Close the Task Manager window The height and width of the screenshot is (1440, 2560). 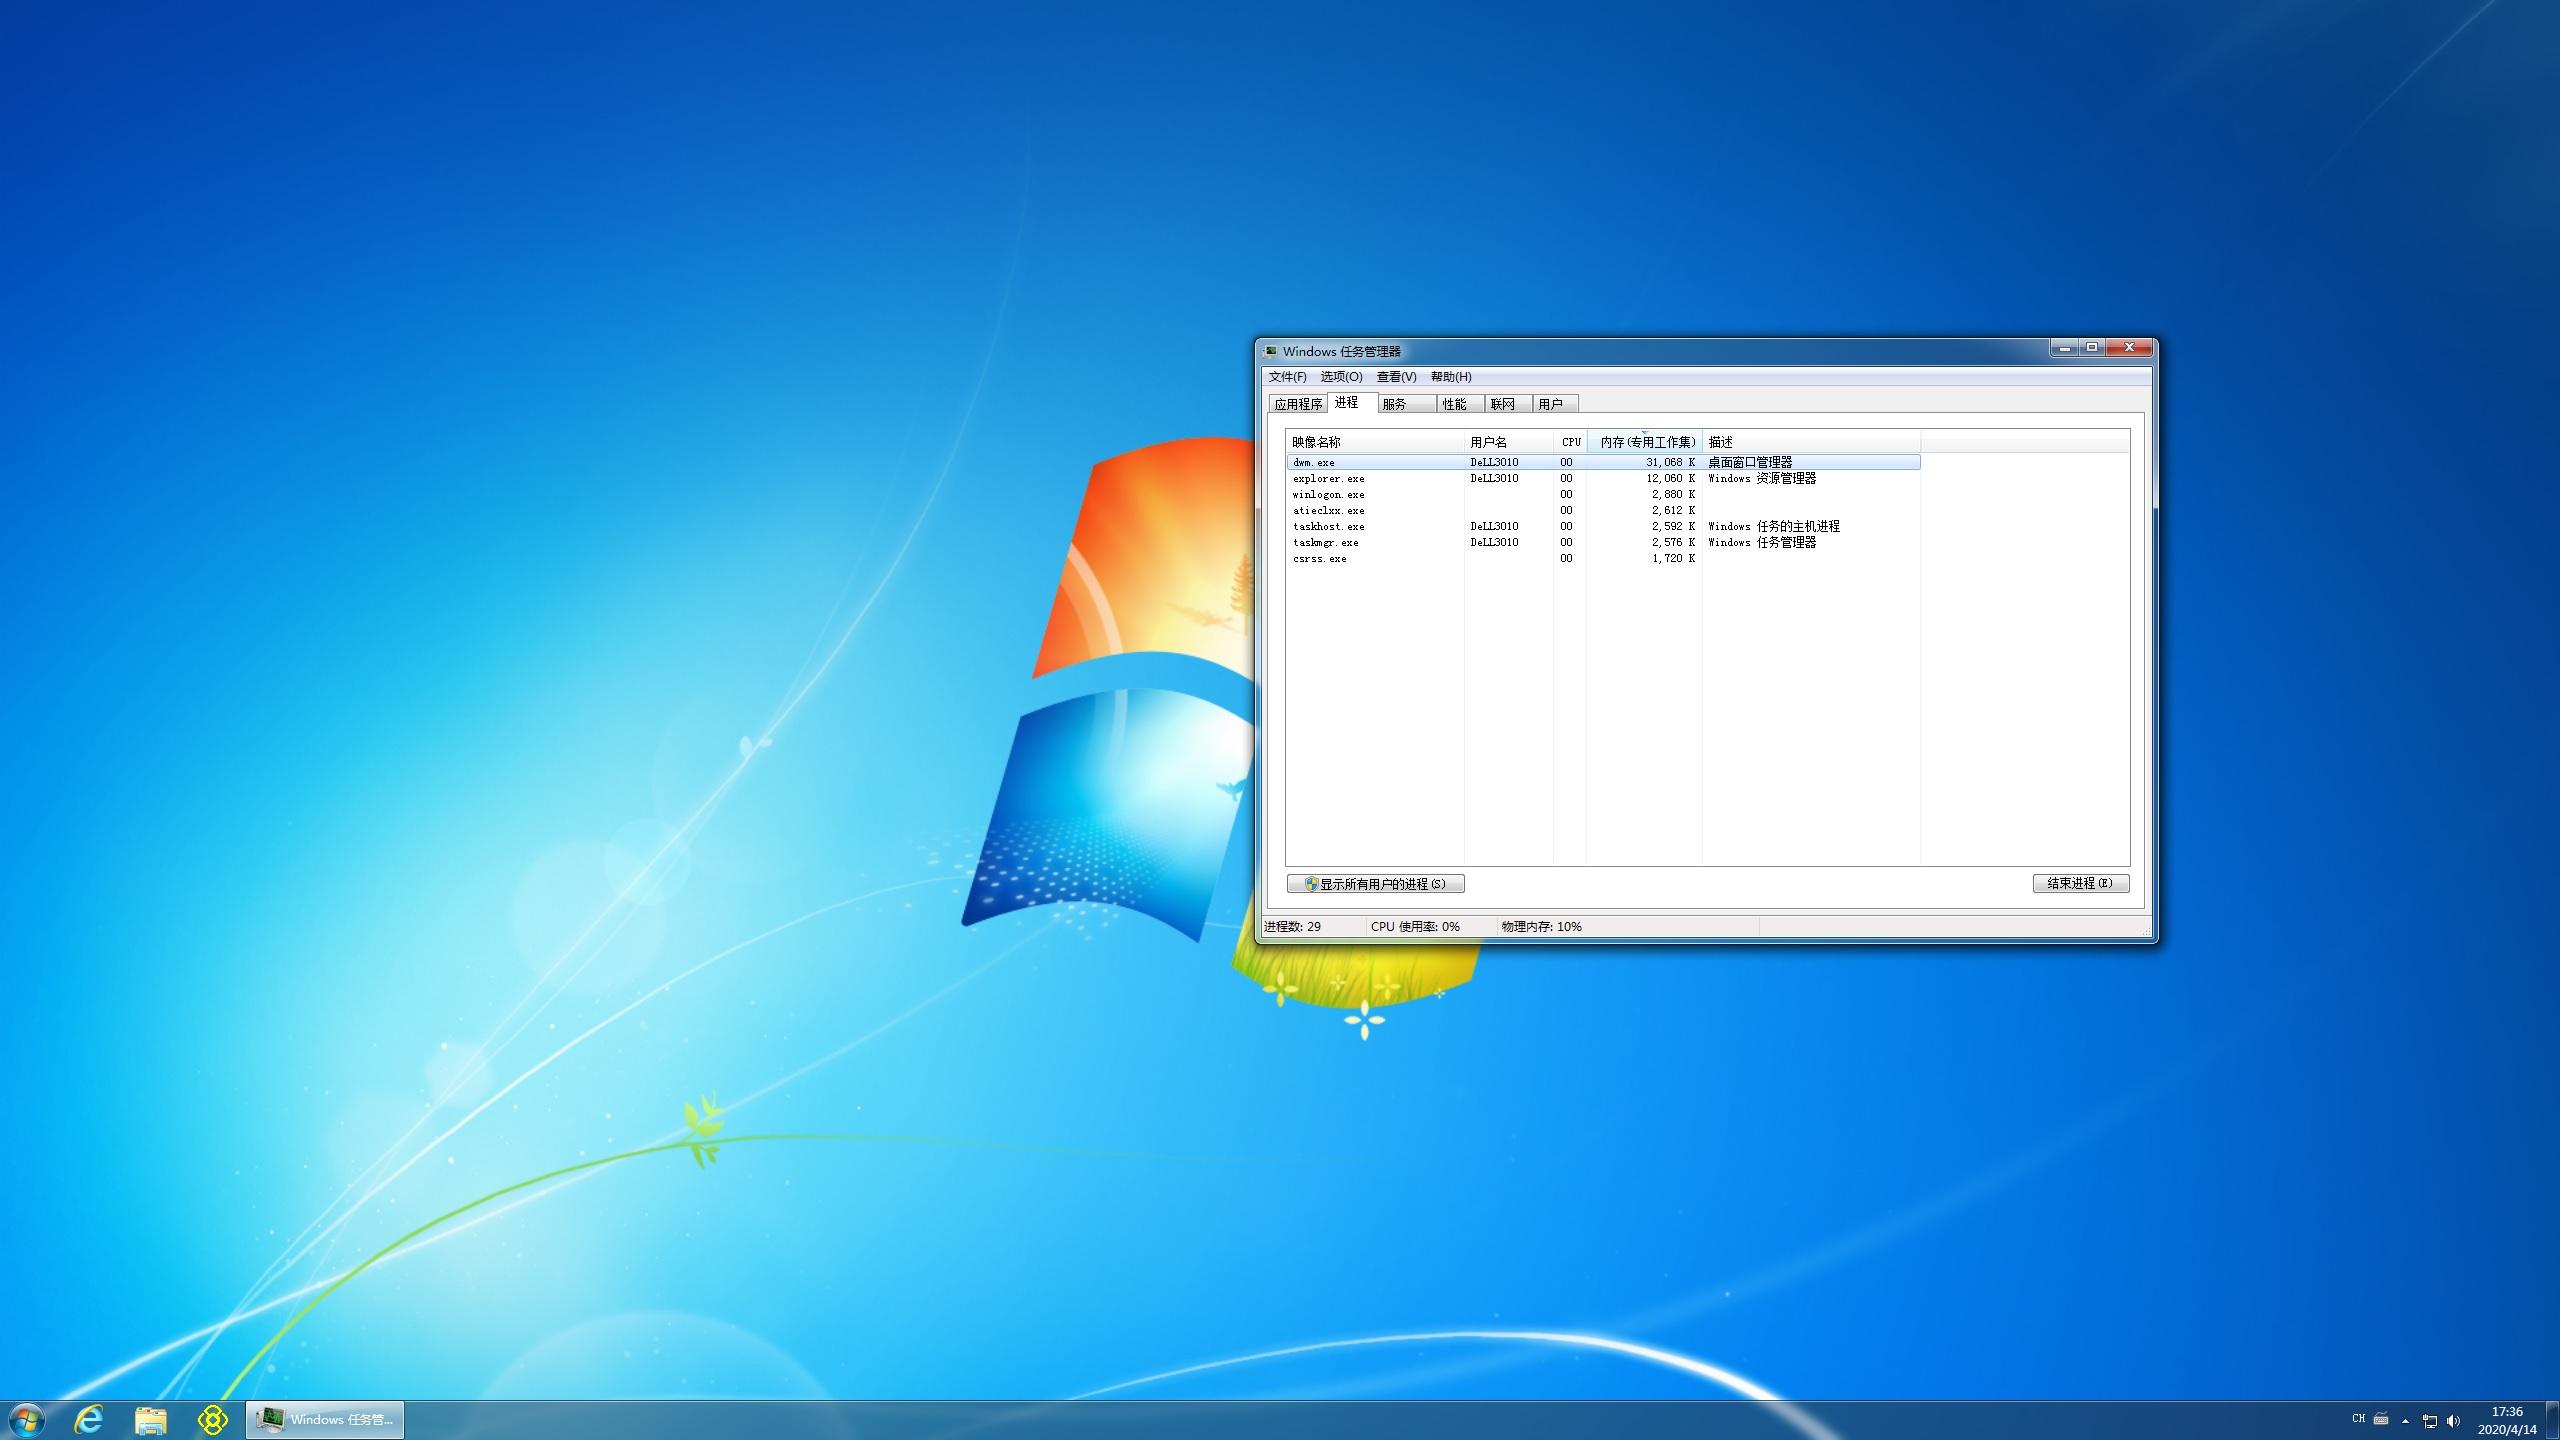point(2129,348)
